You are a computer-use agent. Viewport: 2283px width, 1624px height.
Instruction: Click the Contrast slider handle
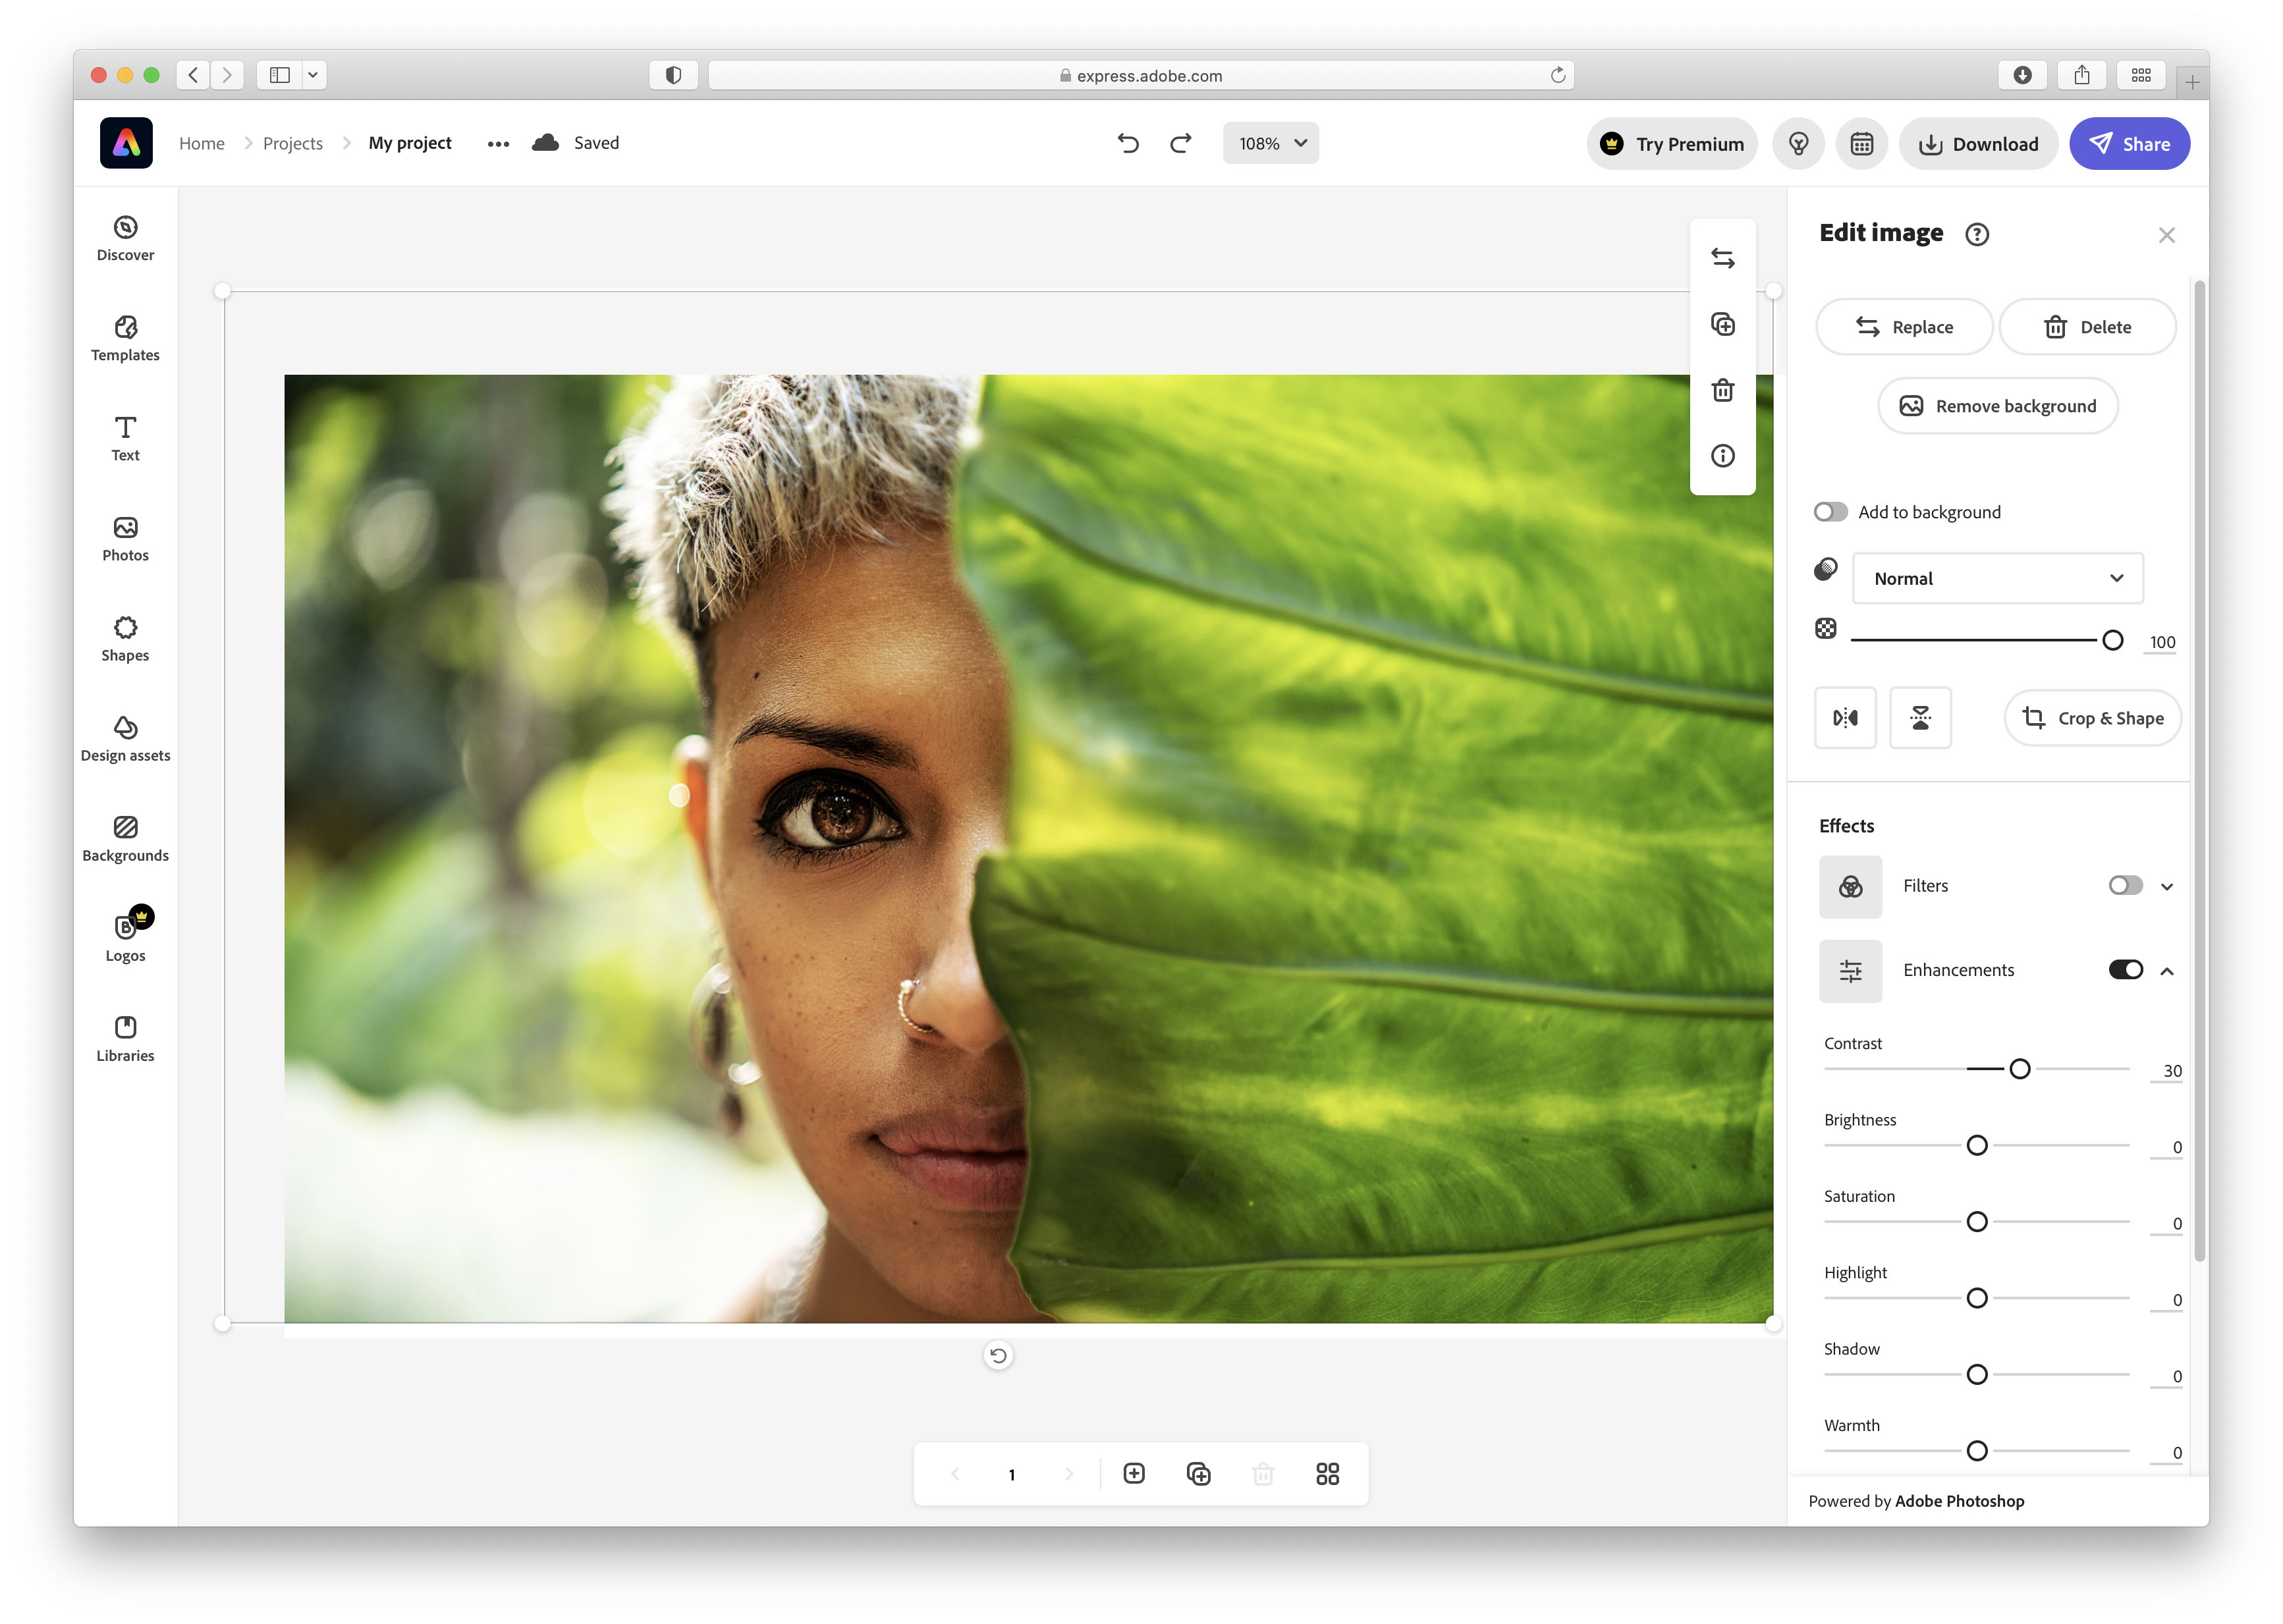click(x=2019, y=1069)
